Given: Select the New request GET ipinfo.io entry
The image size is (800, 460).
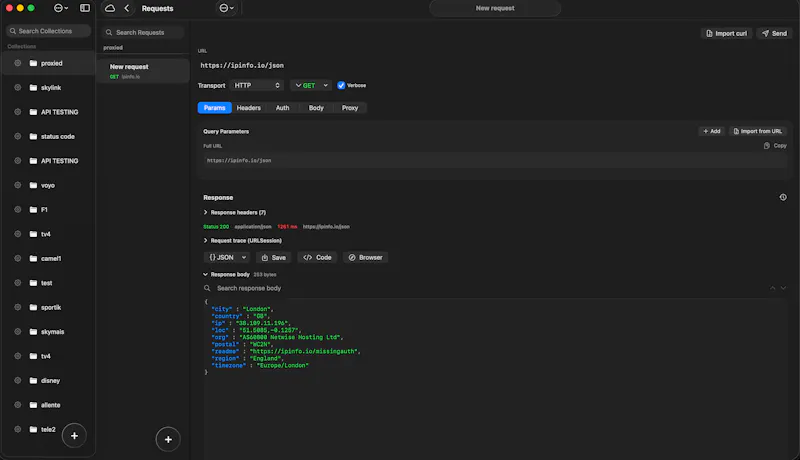Looking at the screenshot, I should tap(143, 71).
